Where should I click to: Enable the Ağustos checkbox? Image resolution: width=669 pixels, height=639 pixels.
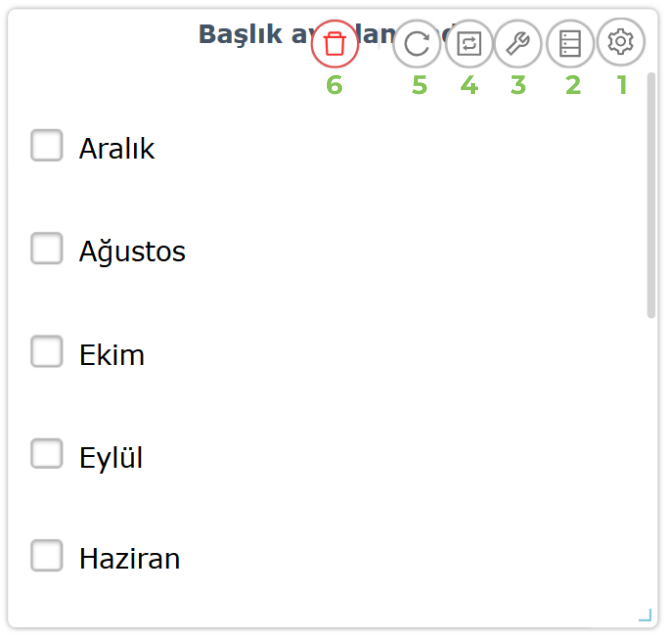tap(46, 249)
